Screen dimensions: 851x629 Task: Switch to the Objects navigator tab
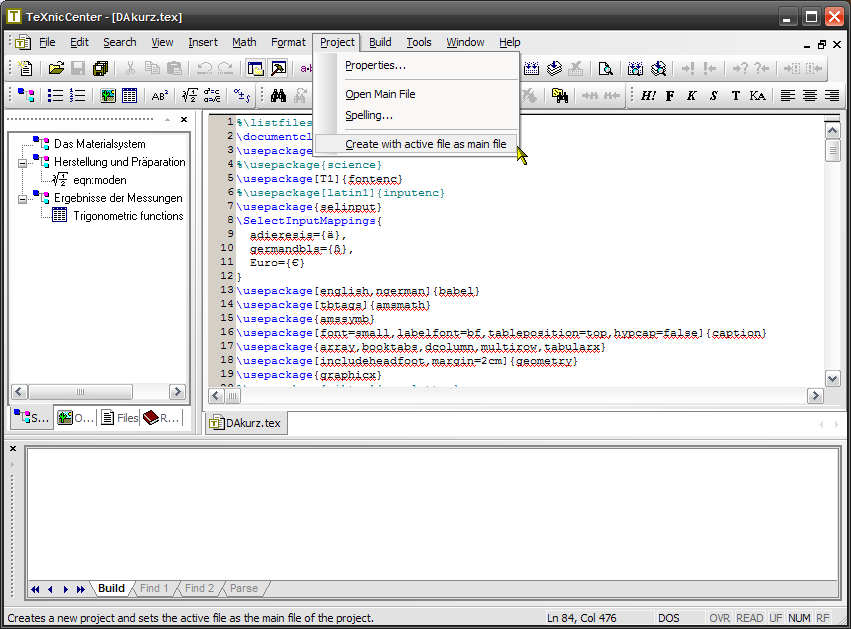(75, 417)
